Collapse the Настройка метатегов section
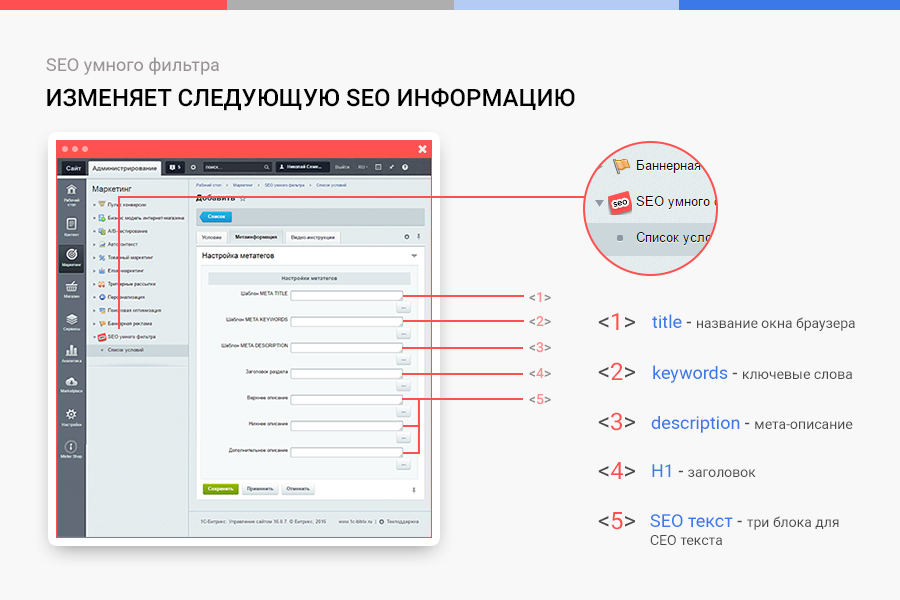 tap(414, 256)
